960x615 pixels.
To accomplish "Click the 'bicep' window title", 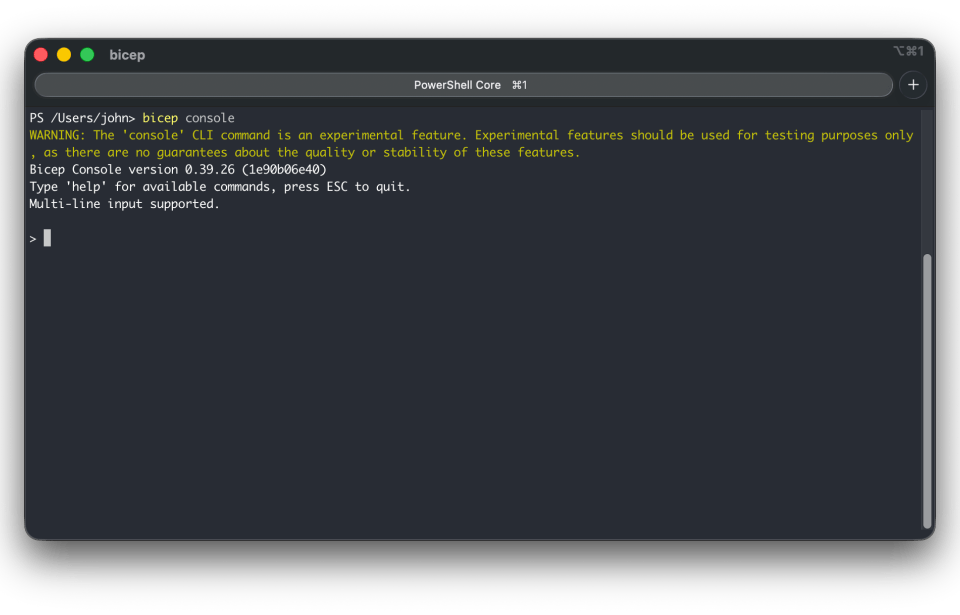I will [127, 55].
